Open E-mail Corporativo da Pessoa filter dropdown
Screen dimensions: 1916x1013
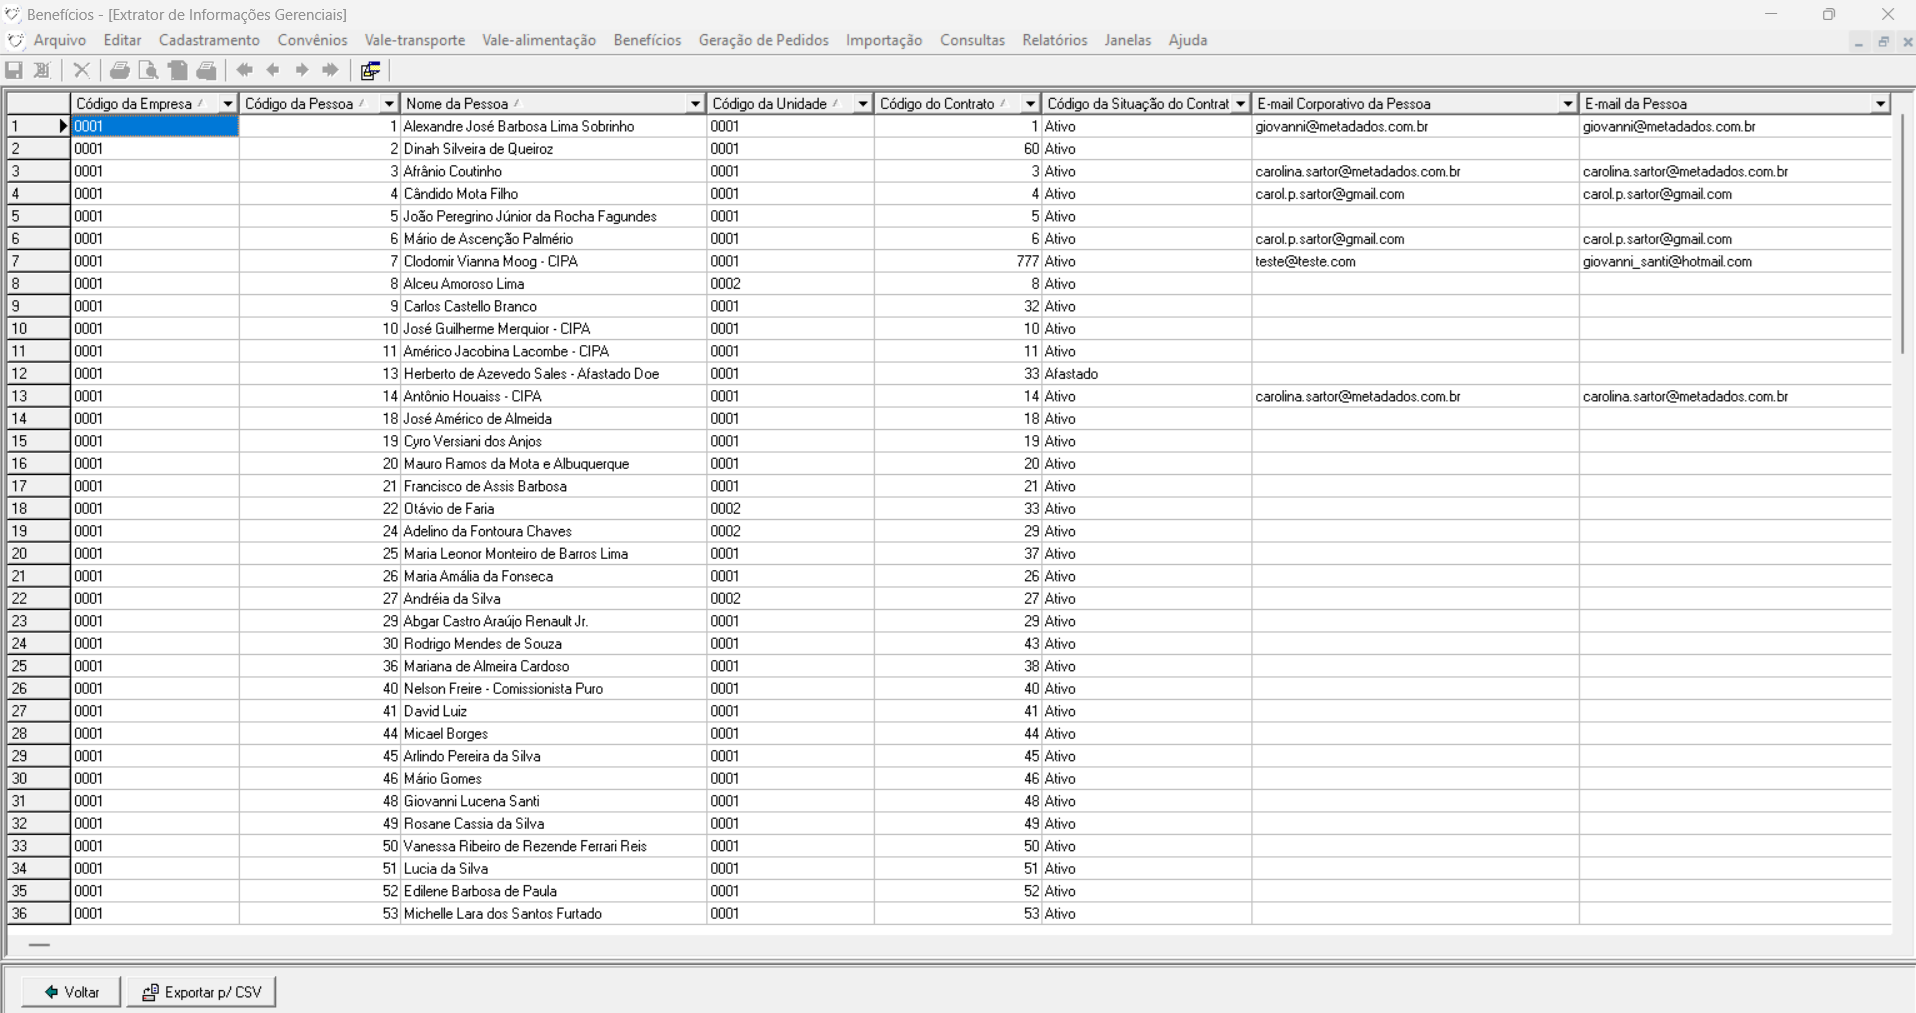[x=1568, y=104]
